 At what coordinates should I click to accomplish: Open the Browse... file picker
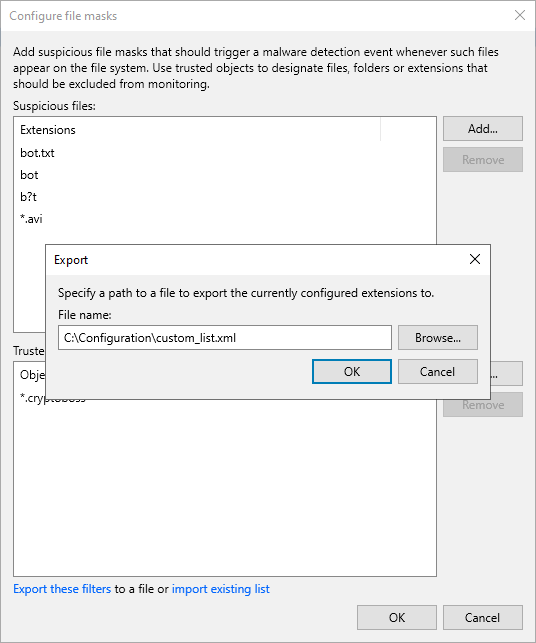pos(438,337)
